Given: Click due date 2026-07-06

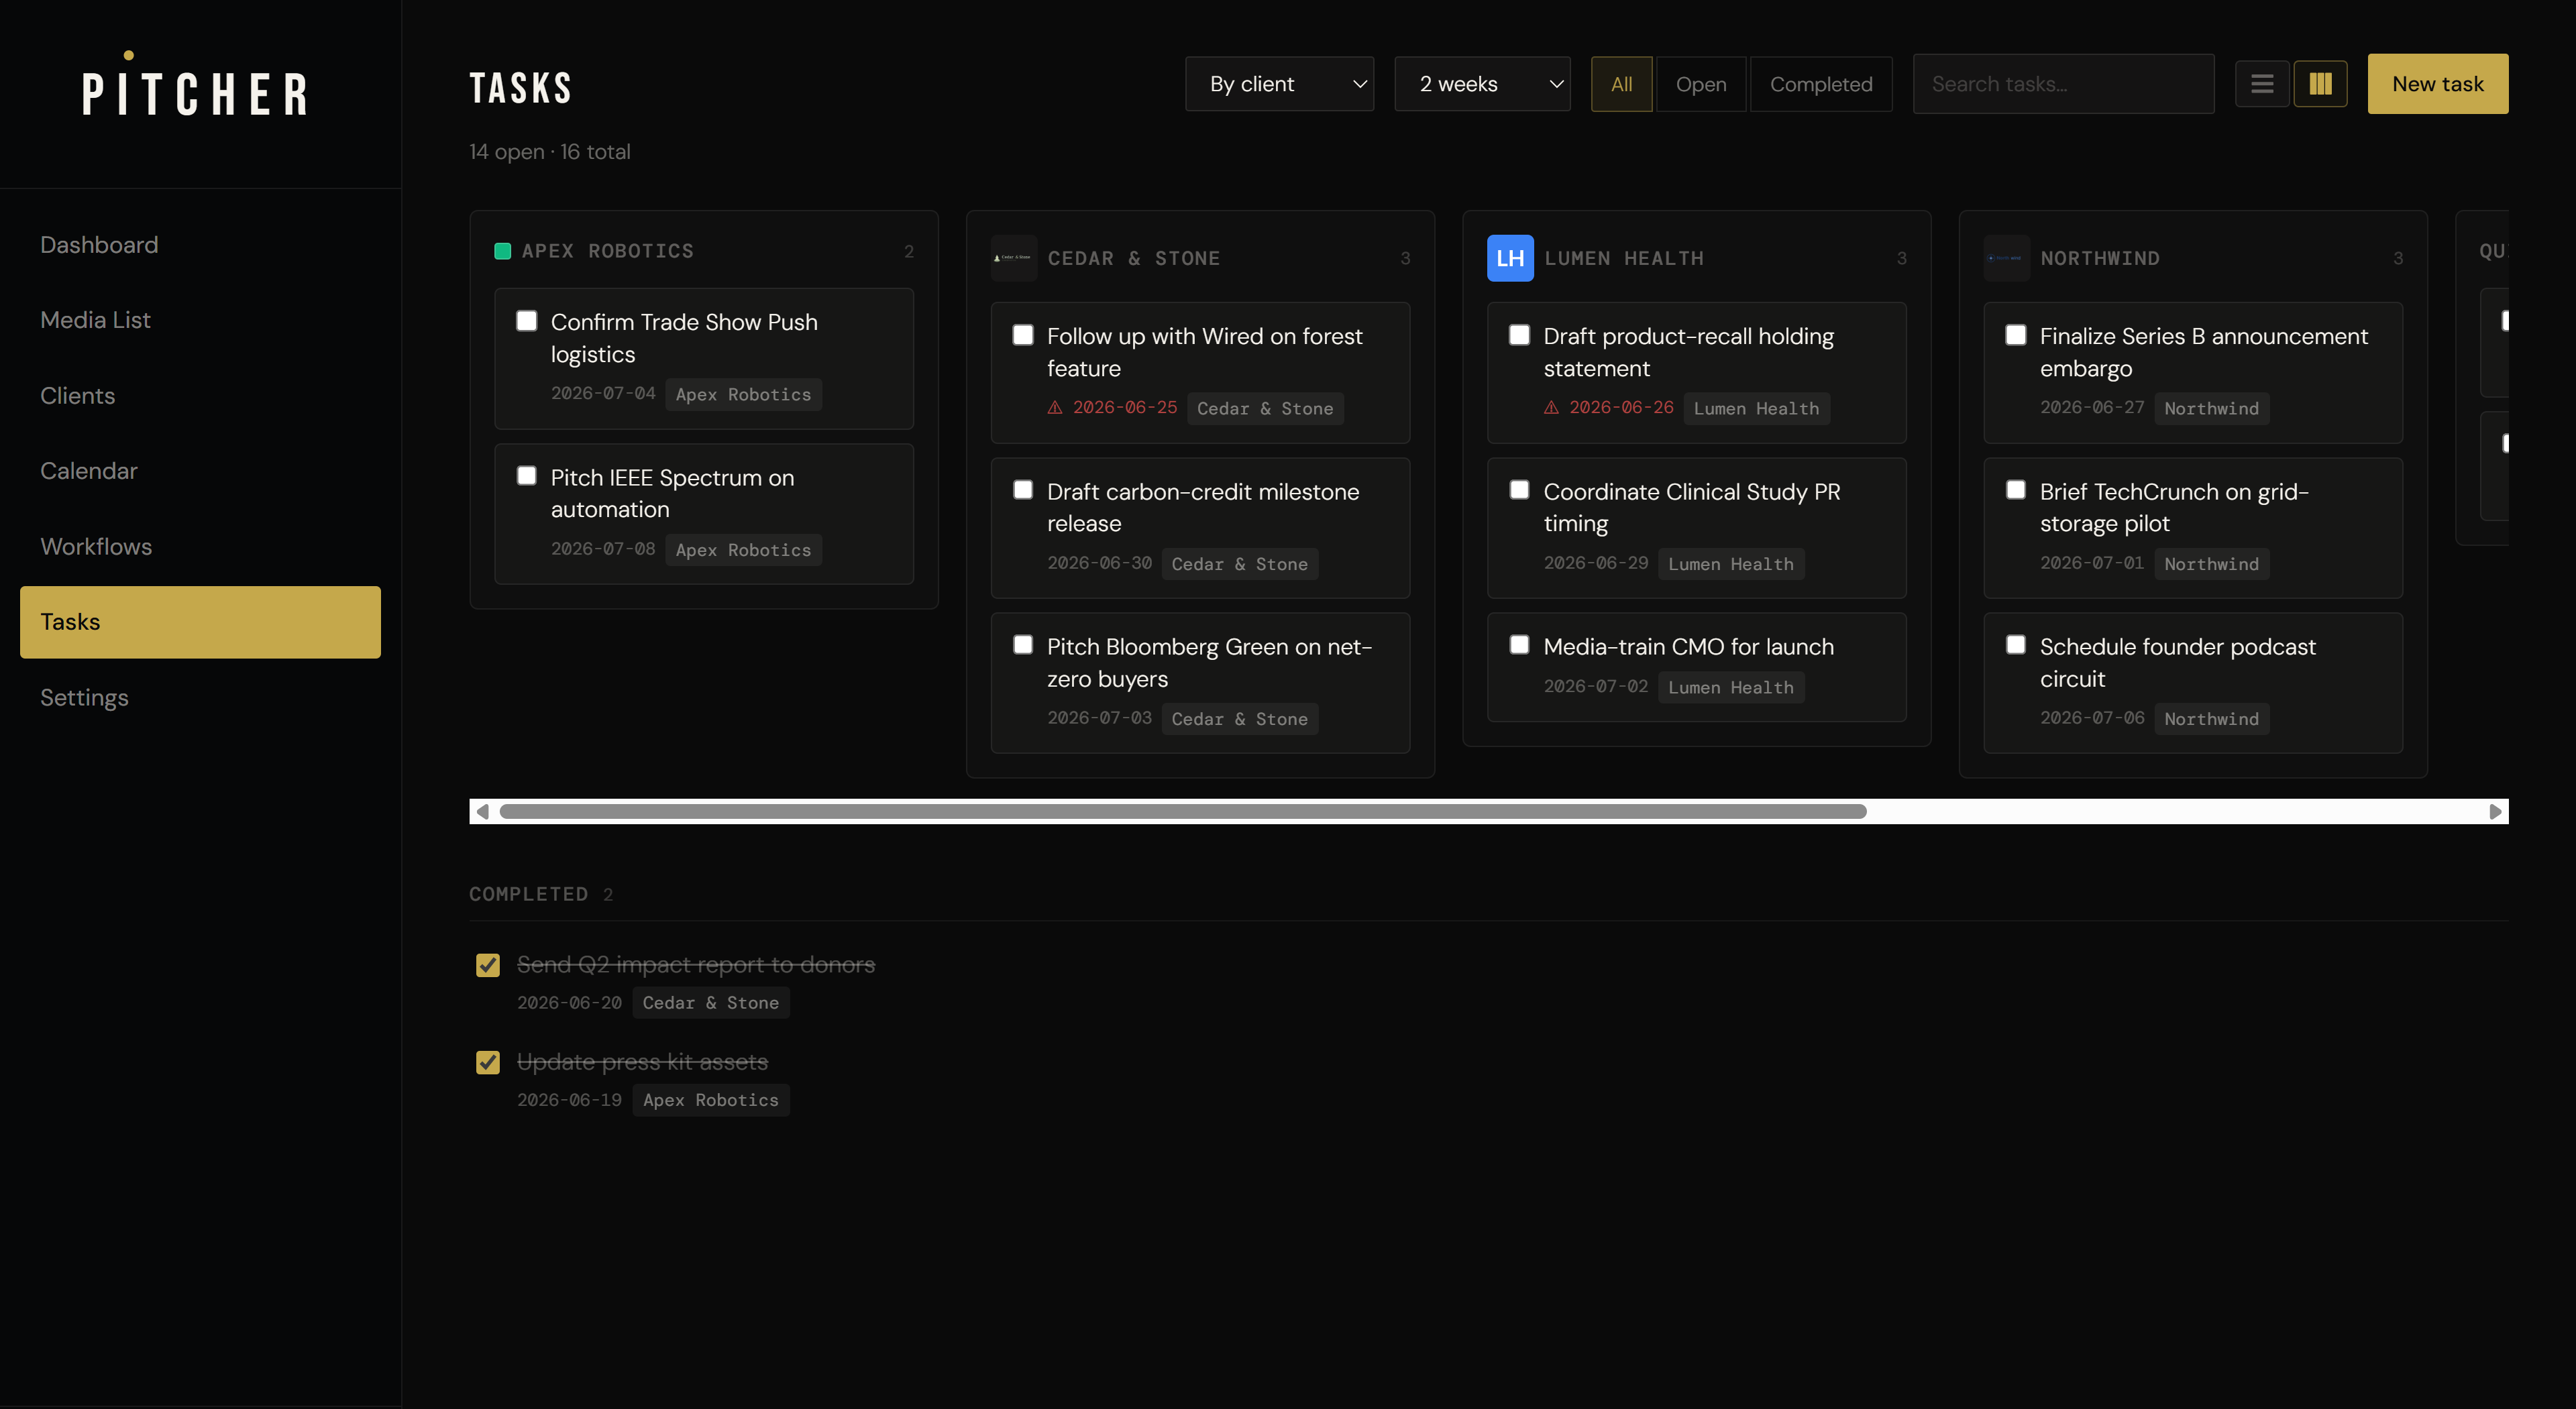Looking at the screenshot, I should pos(2092,718).
